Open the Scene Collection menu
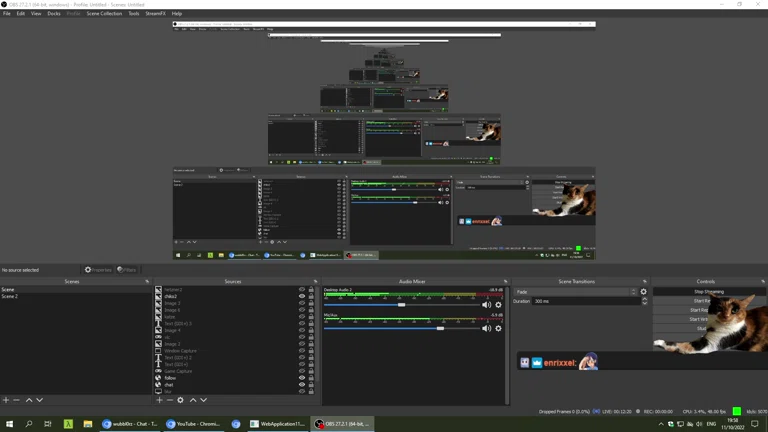The width and height of the screenshot is (768, 432). [x=104, y=14]
